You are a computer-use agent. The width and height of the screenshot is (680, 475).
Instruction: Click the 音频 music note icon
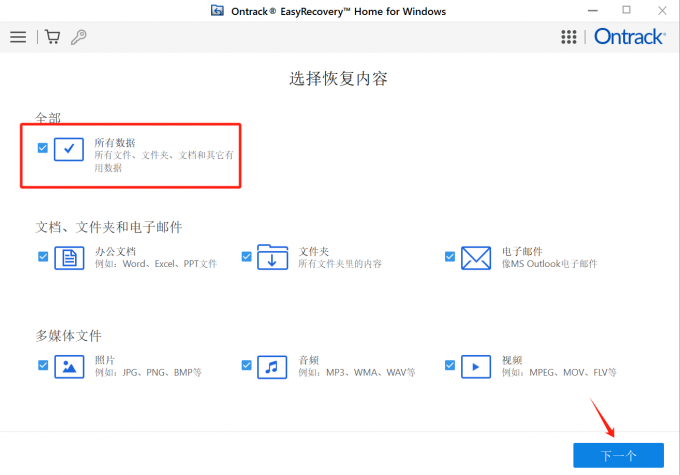(x=272, y=367)
